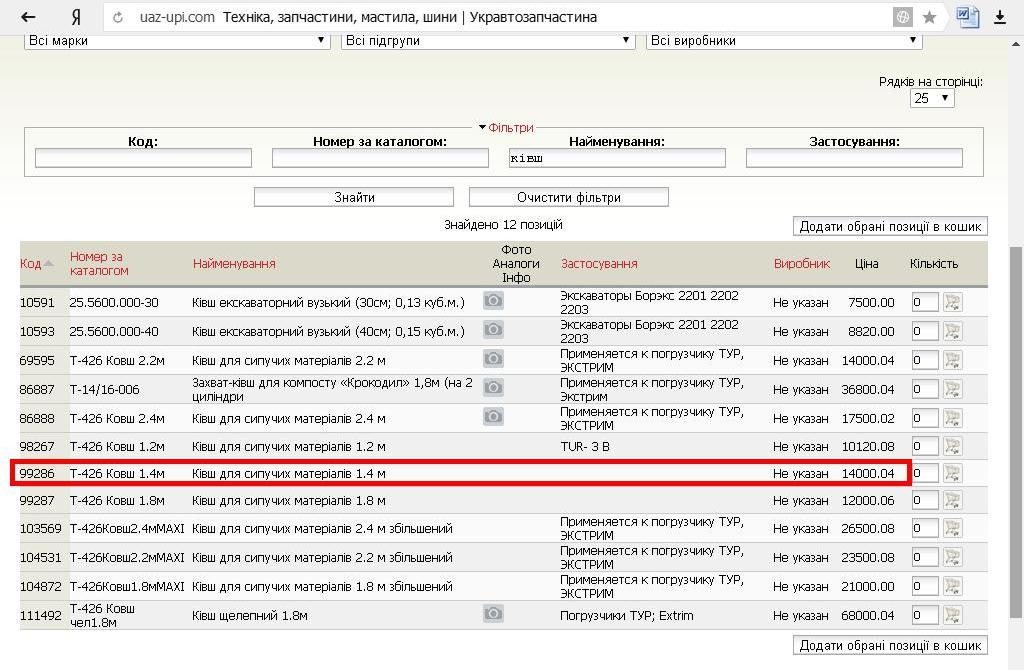Click cart icon for item 111492

(951, 615)
